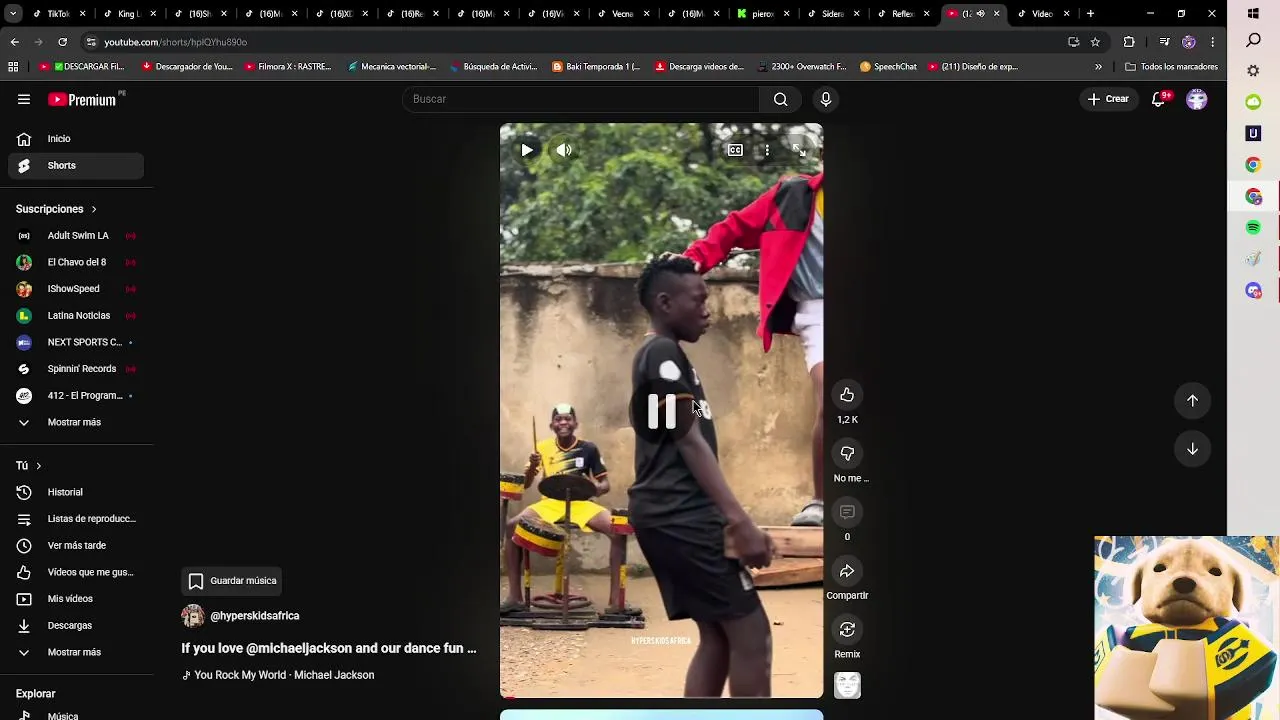Toggle closed captions on the short

coord(735,150)
